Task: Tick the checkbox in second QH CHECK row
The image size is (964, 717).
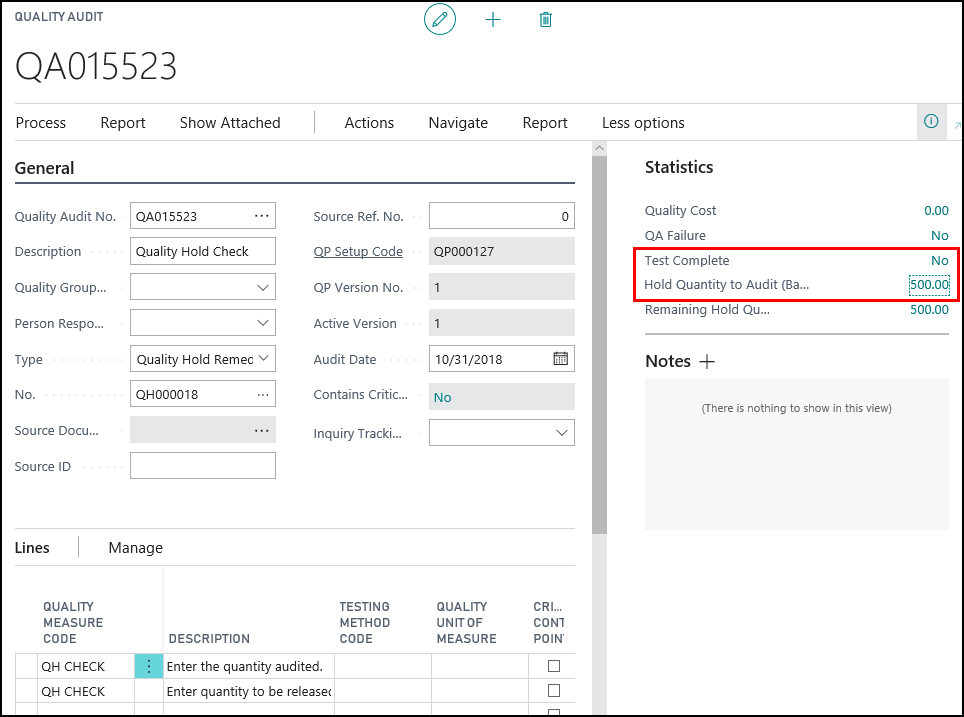Action: (x=554, y=691)
